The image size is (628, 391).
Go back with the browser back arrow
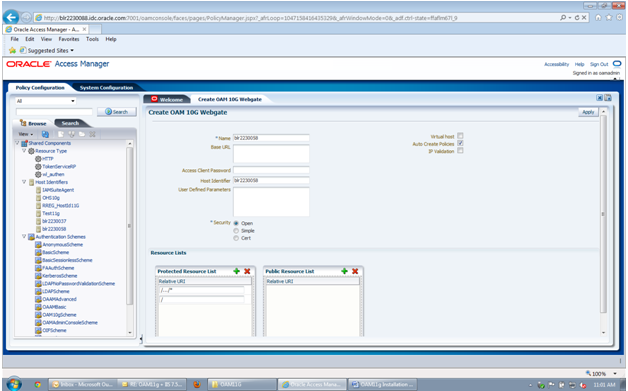[x=12, y=17]
